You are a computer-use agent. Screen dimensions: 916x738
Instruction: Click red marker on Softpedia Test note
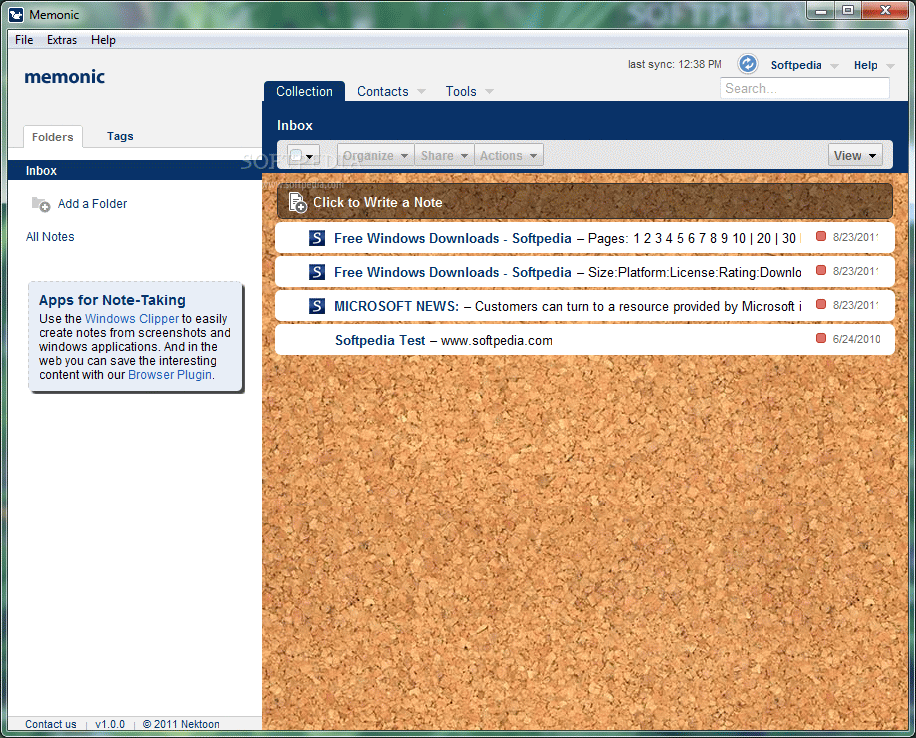coord(821,338)
